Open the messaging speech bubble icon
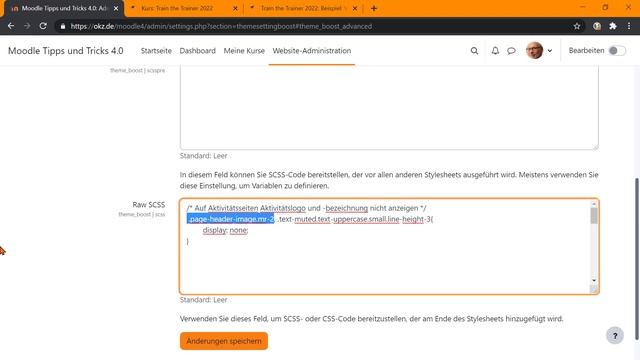Screen dimensions: 640x360 click(x=511, y=51)
